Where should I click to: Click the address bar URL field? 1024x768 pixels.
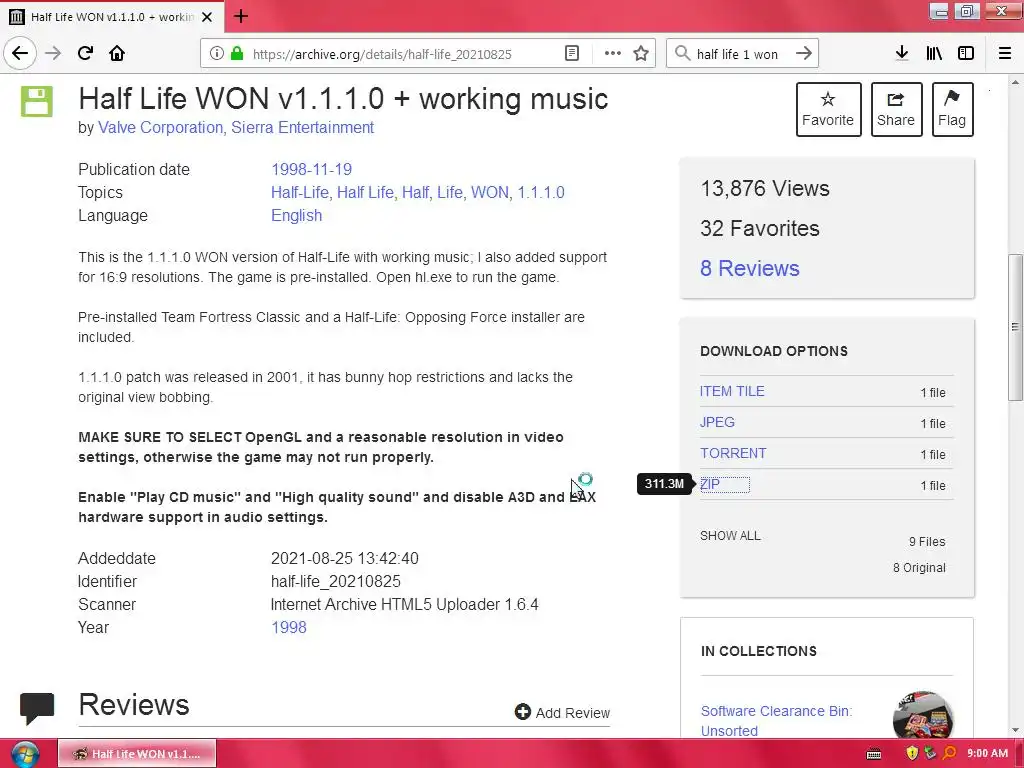pos(405,54)
